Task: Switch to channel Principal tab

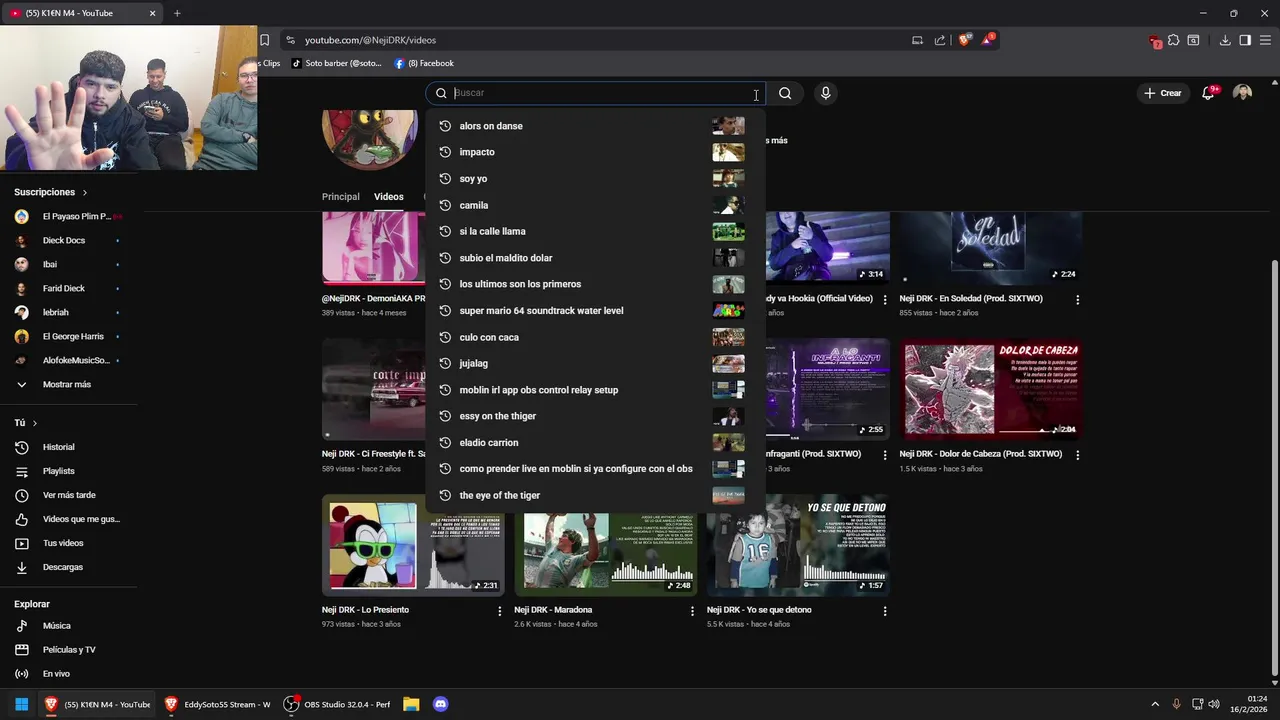Action: click(340, 197)
